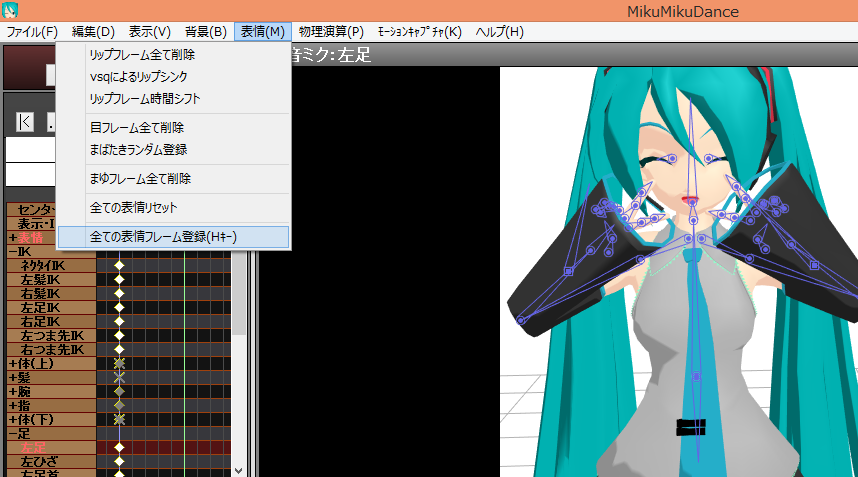This screenshot has width=858, height=477.
Task: Click the head bone marker on model
Action: tap(693, 203)
